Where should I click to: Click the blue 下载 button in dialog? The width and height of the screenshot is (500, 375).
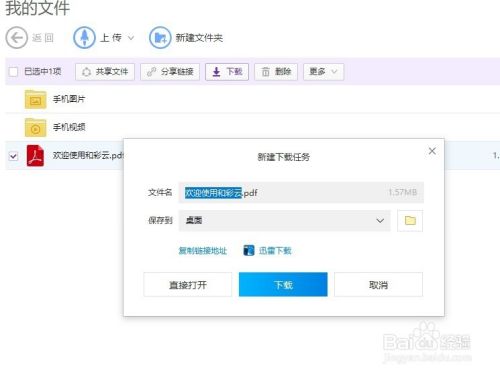coord(283,285)
